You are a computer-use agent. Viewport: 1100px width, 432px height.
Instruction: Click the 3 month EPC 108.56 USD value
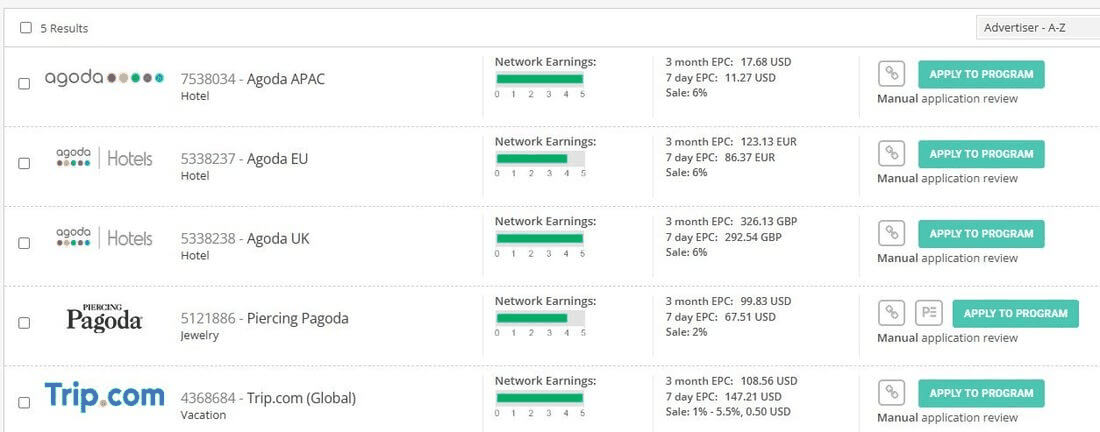[770, 382]
